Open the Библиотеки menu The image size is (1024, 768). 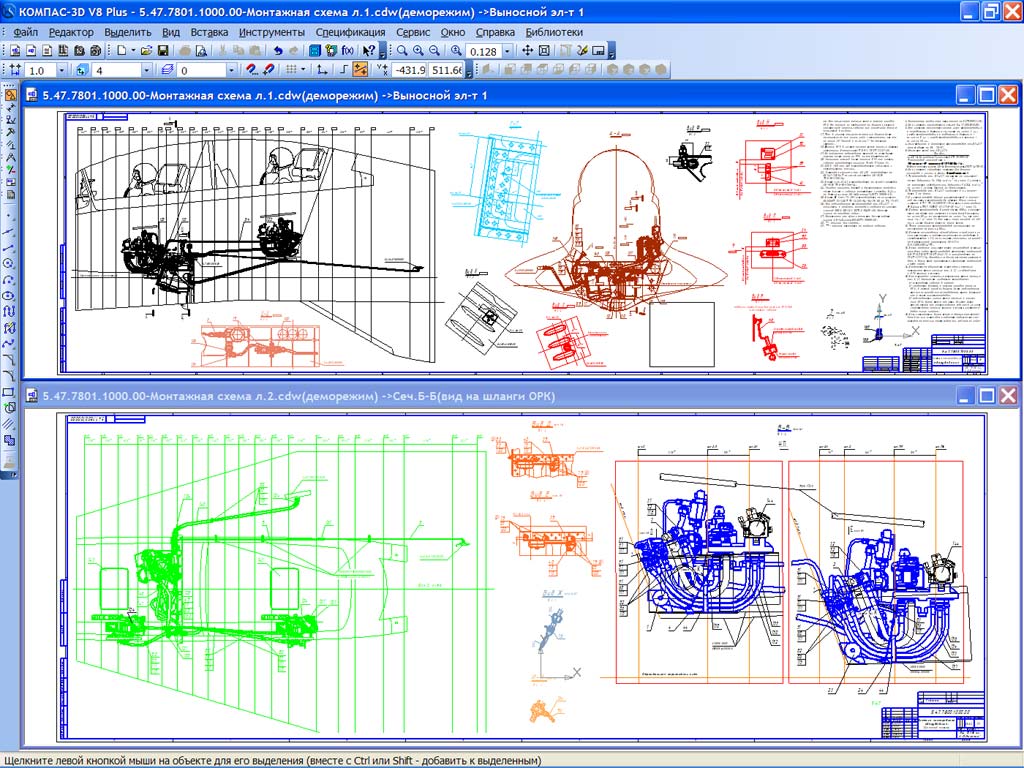pos(554,32)
